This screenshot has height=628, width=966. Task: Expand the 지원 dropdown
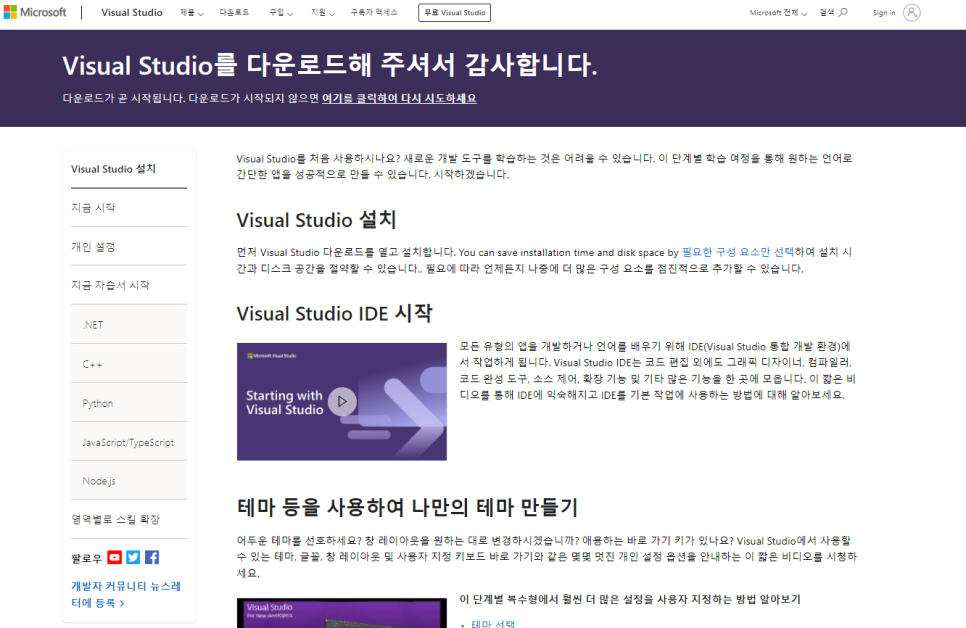click(x=323, y=12)
